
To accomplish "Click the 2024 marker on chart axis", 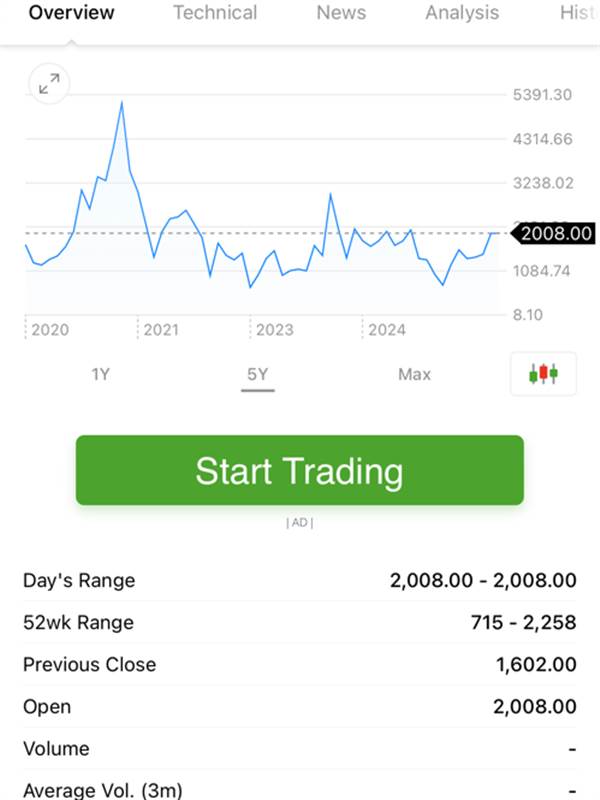I will tap(387, 330).
